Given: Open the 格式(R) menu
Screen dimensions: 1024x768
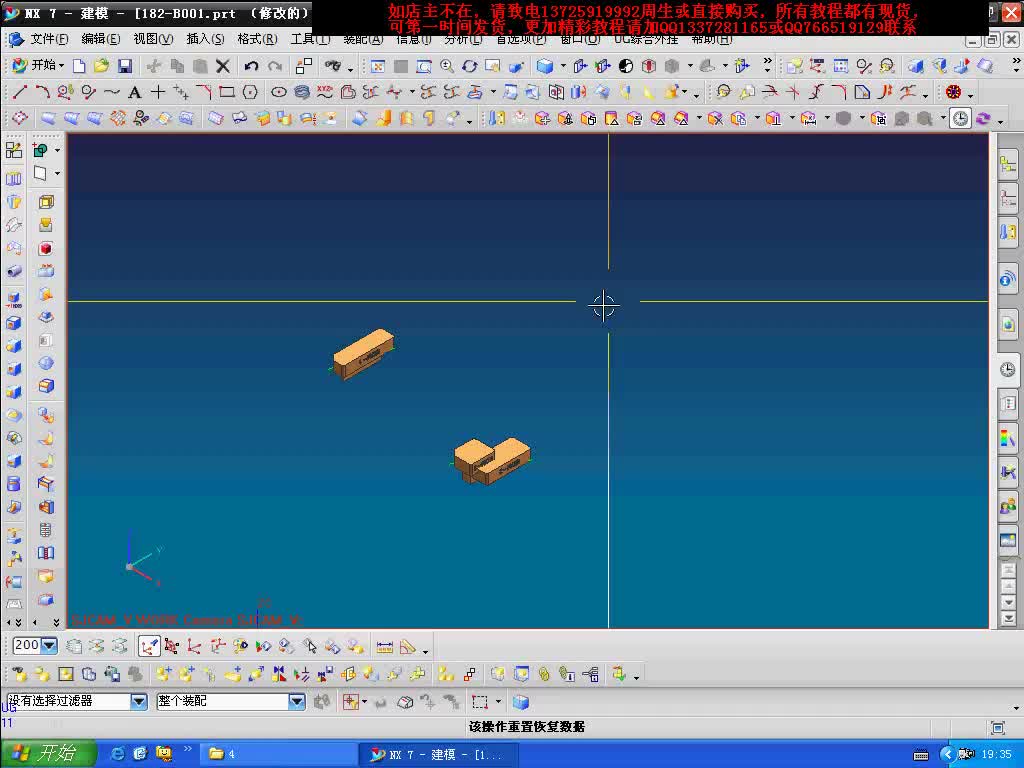Looking at the screenshot, I should click(257, 40).
